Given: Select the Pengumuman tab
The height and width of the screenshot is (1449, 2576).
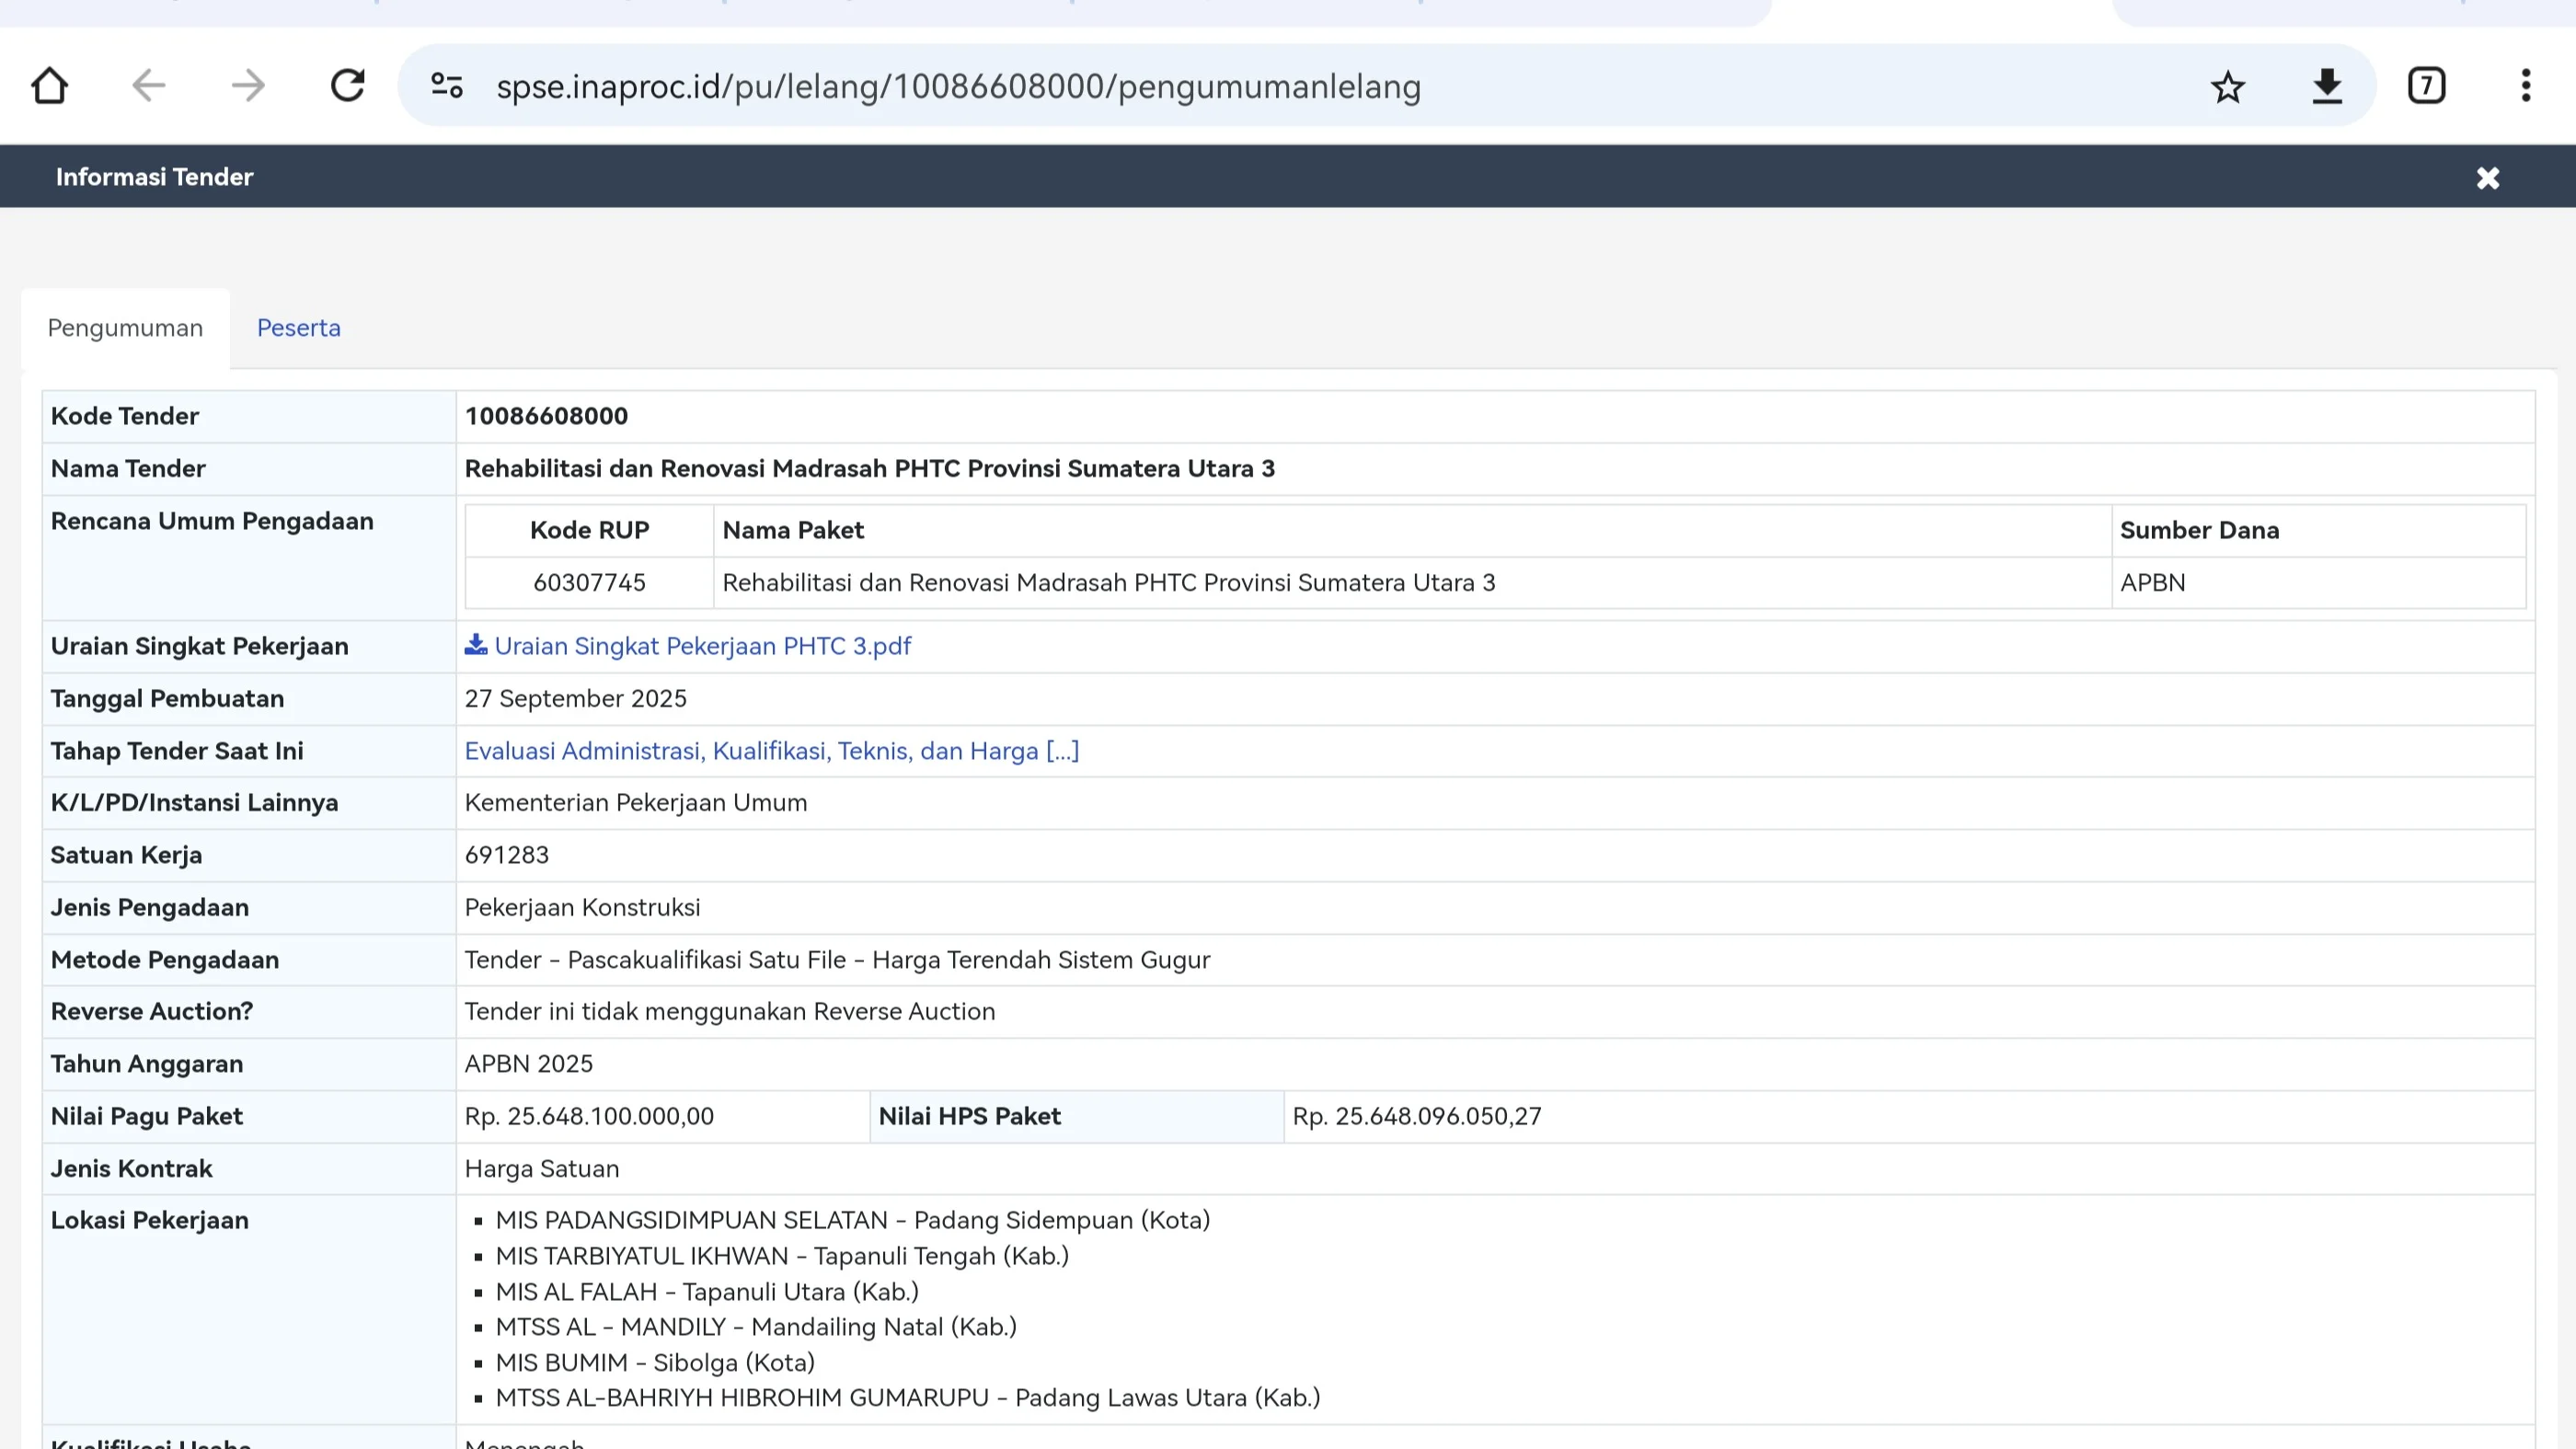Looking at the screenshot, I should point(125,328).
